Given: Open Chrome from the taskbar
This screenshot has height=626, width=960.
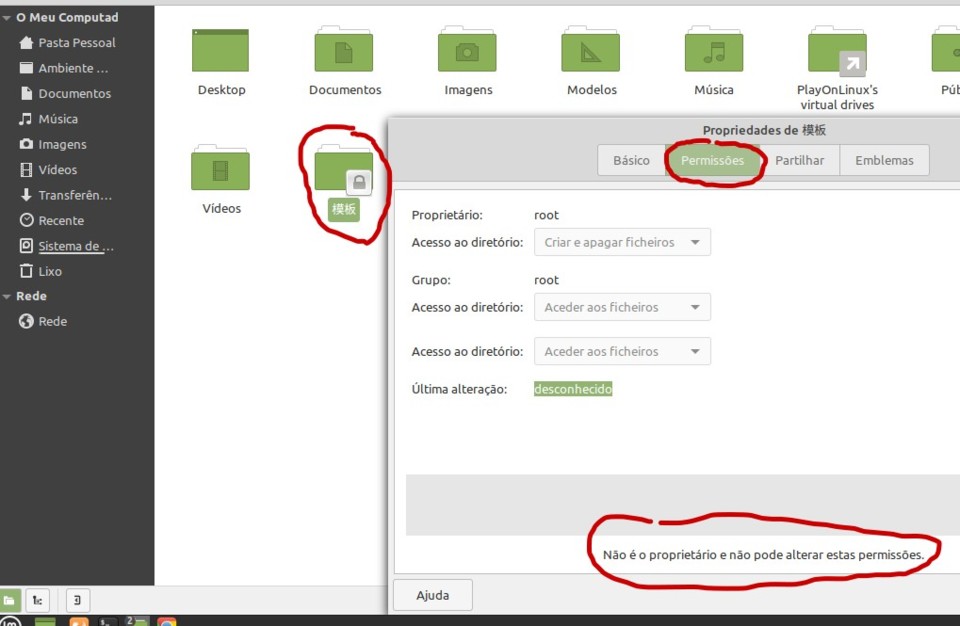Looking at the screenshot, I should click(167, 622).
